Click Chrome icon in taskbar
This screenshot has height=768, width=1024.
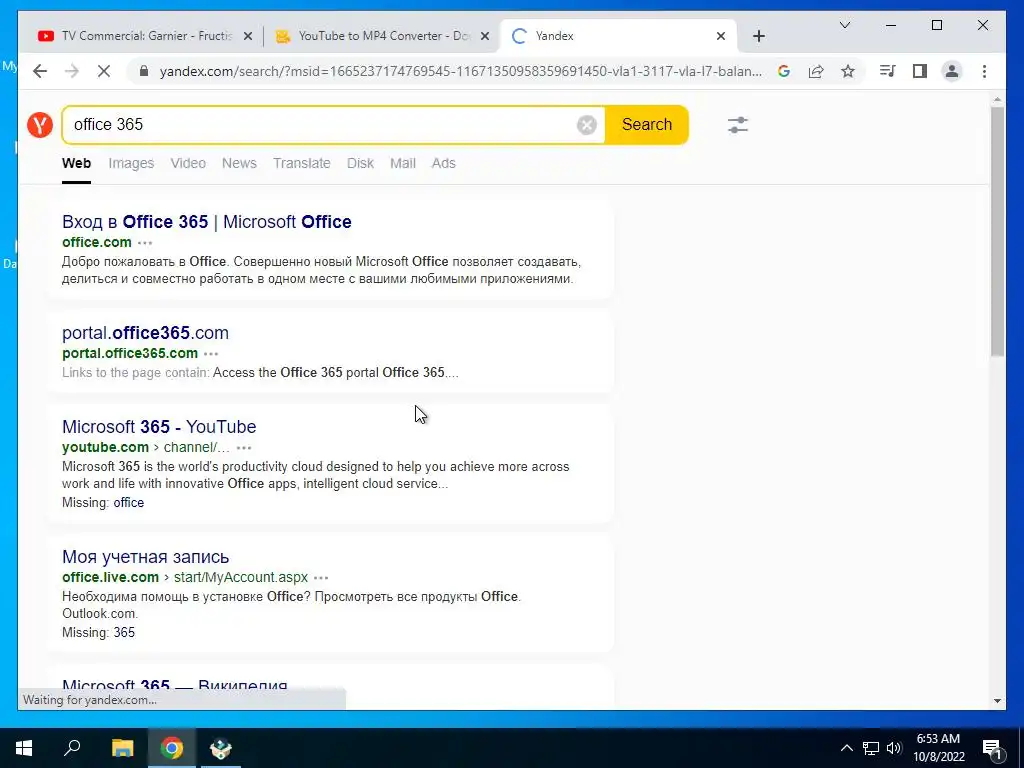(x=172, y=748)
